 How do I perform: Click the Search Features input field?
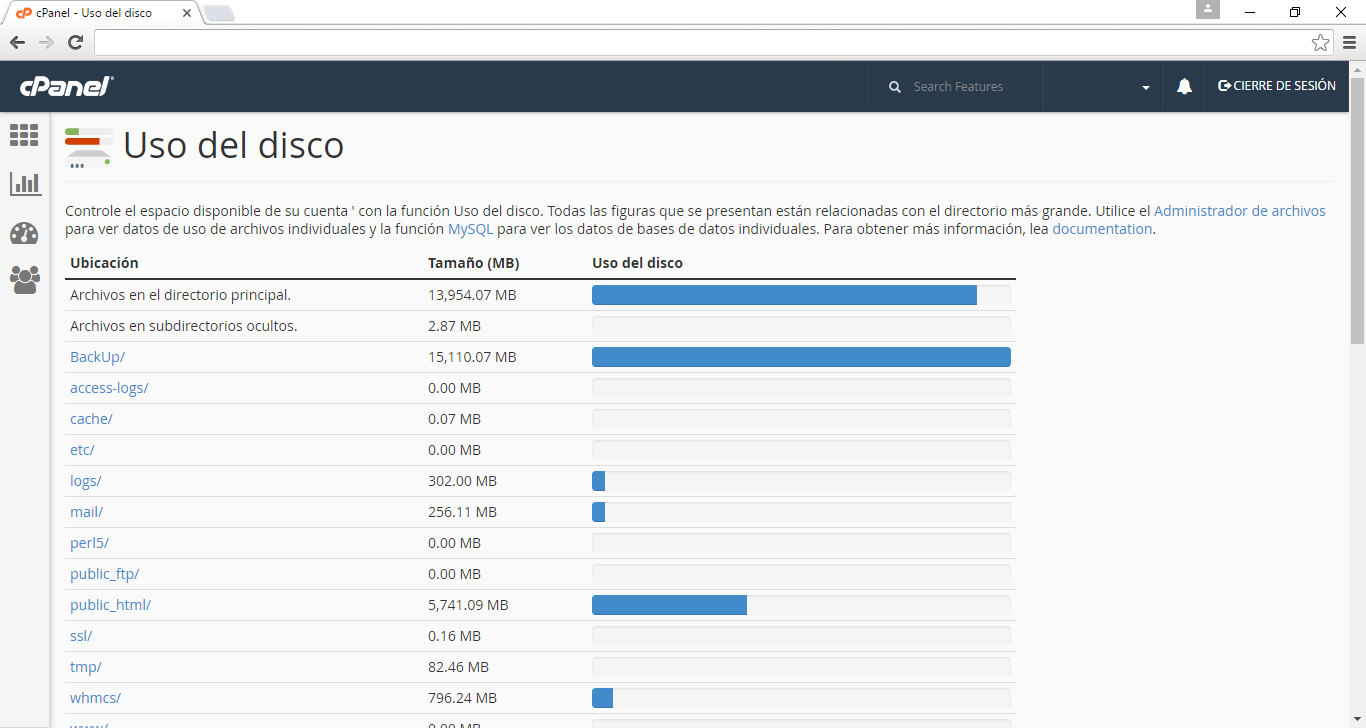(970, 87)
